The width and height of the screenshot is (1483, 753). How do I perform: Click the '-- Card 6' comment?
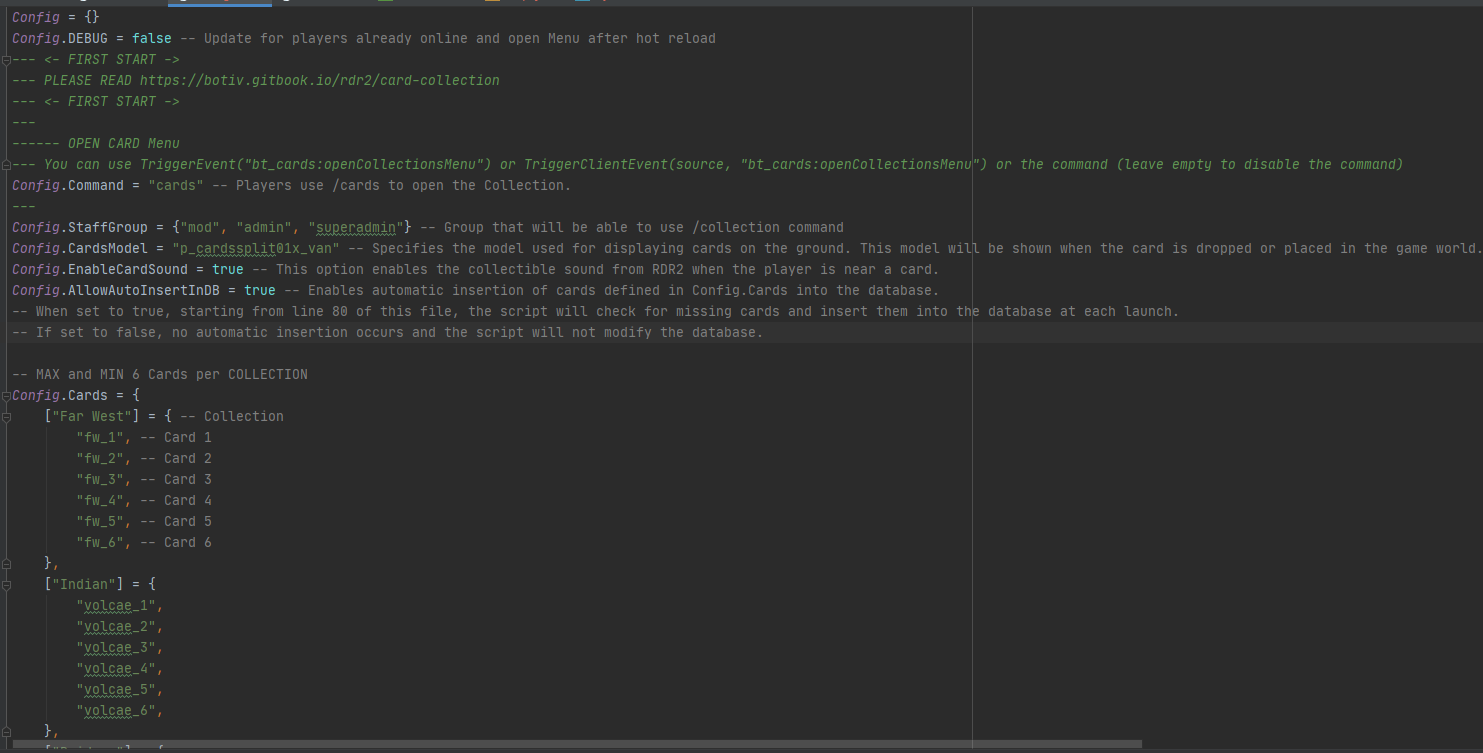176,542
